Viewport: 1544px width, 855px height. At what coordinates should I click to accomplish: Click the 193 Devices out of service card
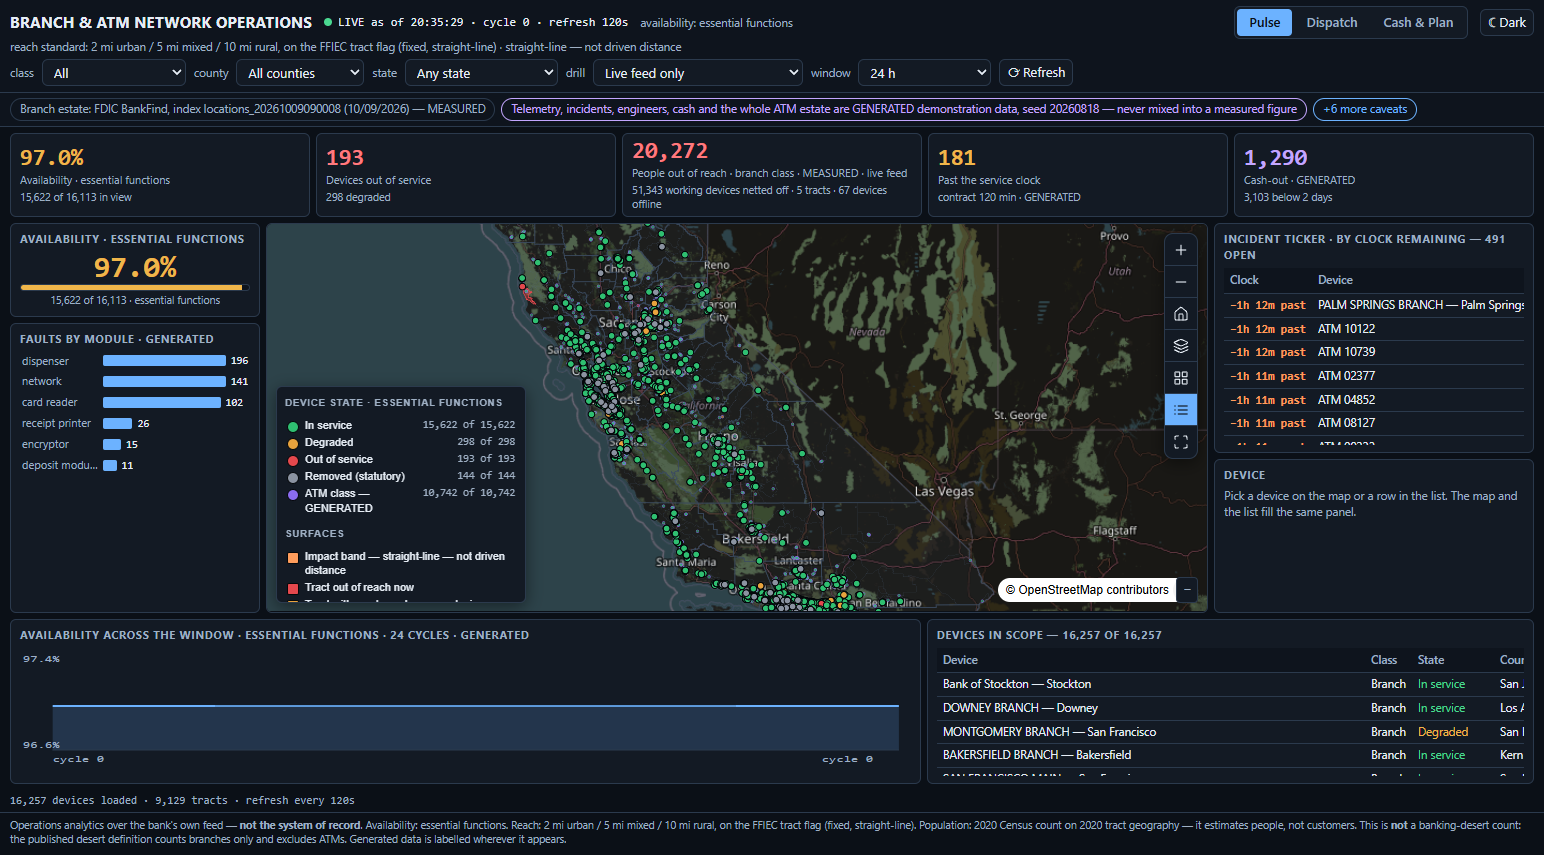point(465,175)
